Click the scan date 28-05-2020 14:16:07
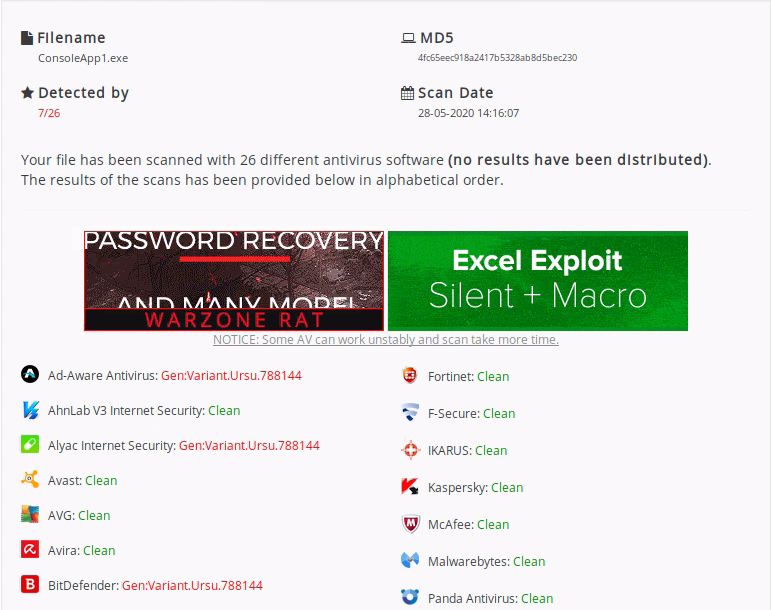Image resolution: width=772 pixels, height=610 pixels. tap(468, 113)
